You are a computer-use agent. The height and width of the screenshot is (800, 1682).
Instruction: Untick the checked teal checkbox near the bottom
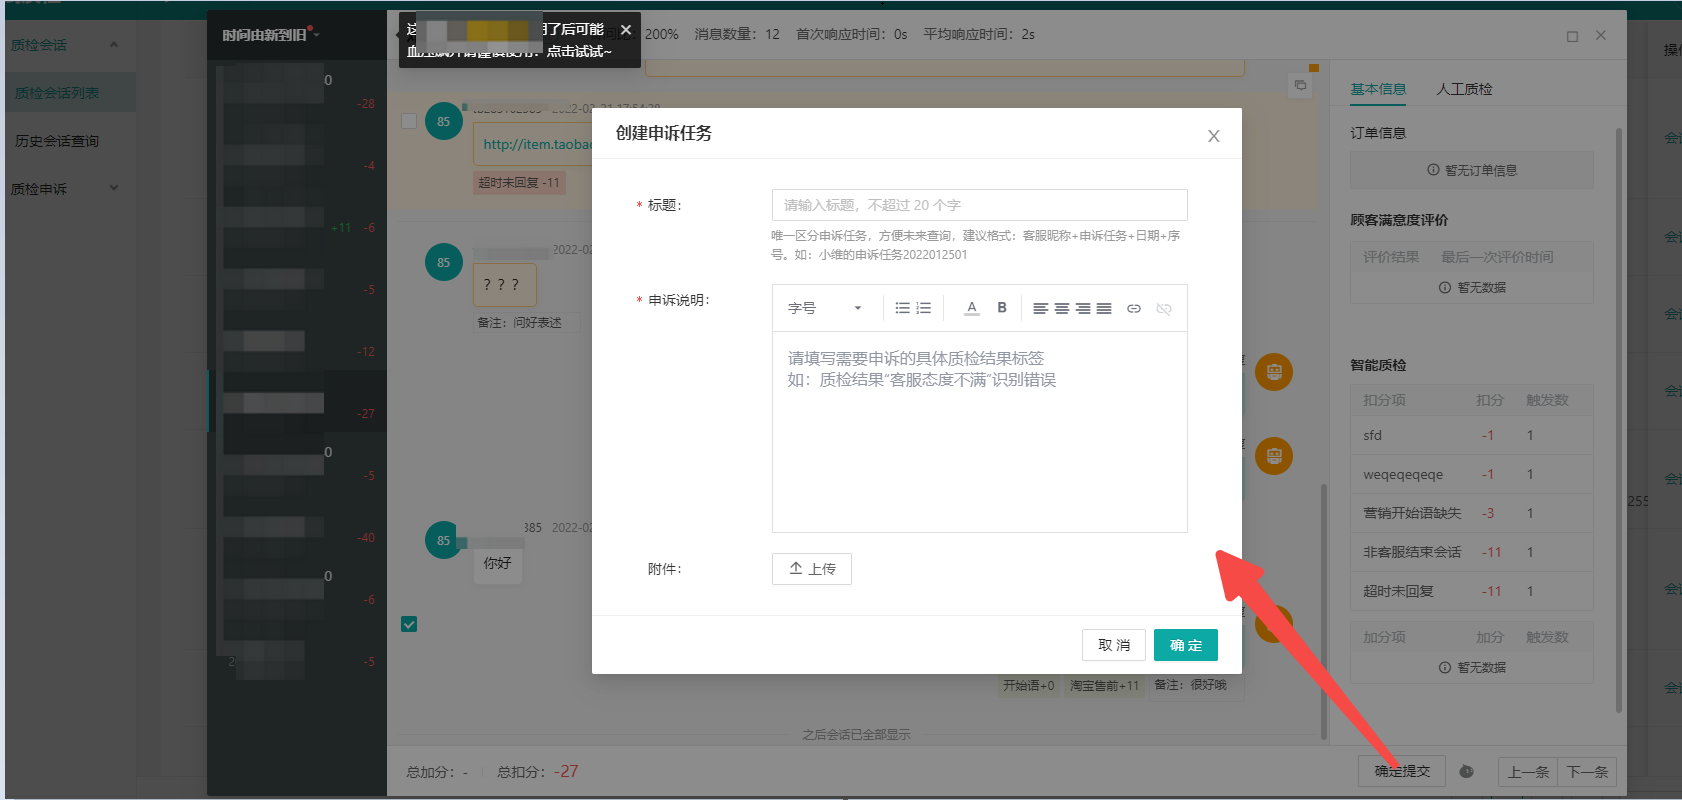click(x=409, y=624)
